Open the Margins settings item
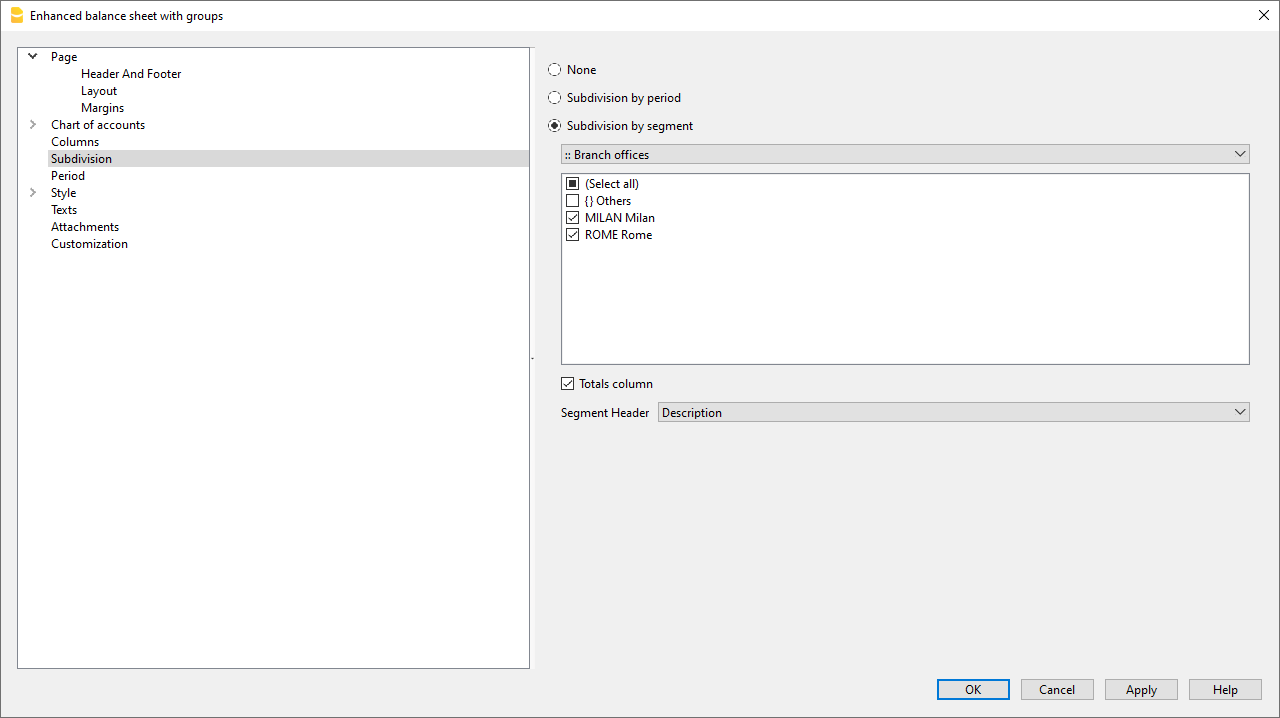 pyautogui.click(x=102, y=108)
